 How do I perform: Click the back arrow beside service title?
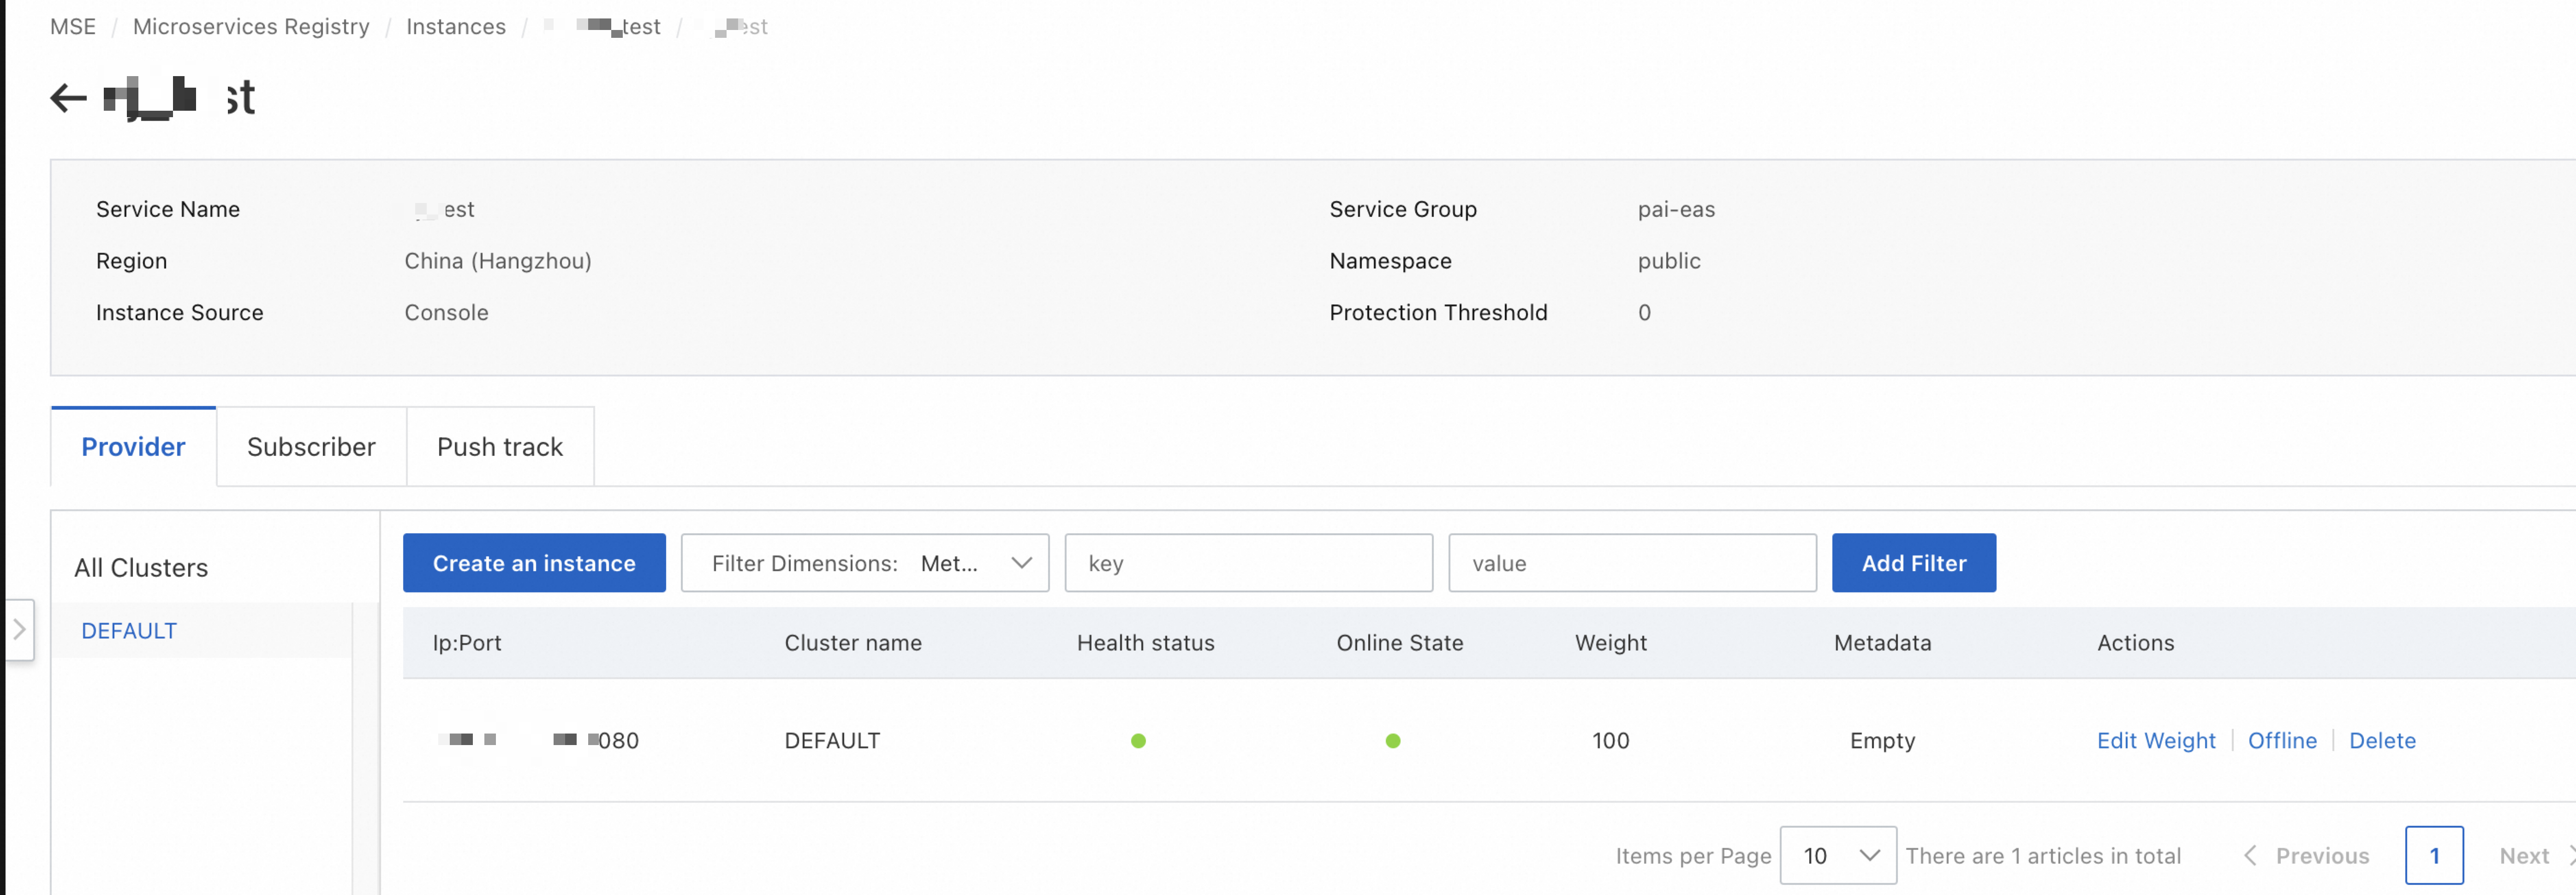tap(68, 98)
